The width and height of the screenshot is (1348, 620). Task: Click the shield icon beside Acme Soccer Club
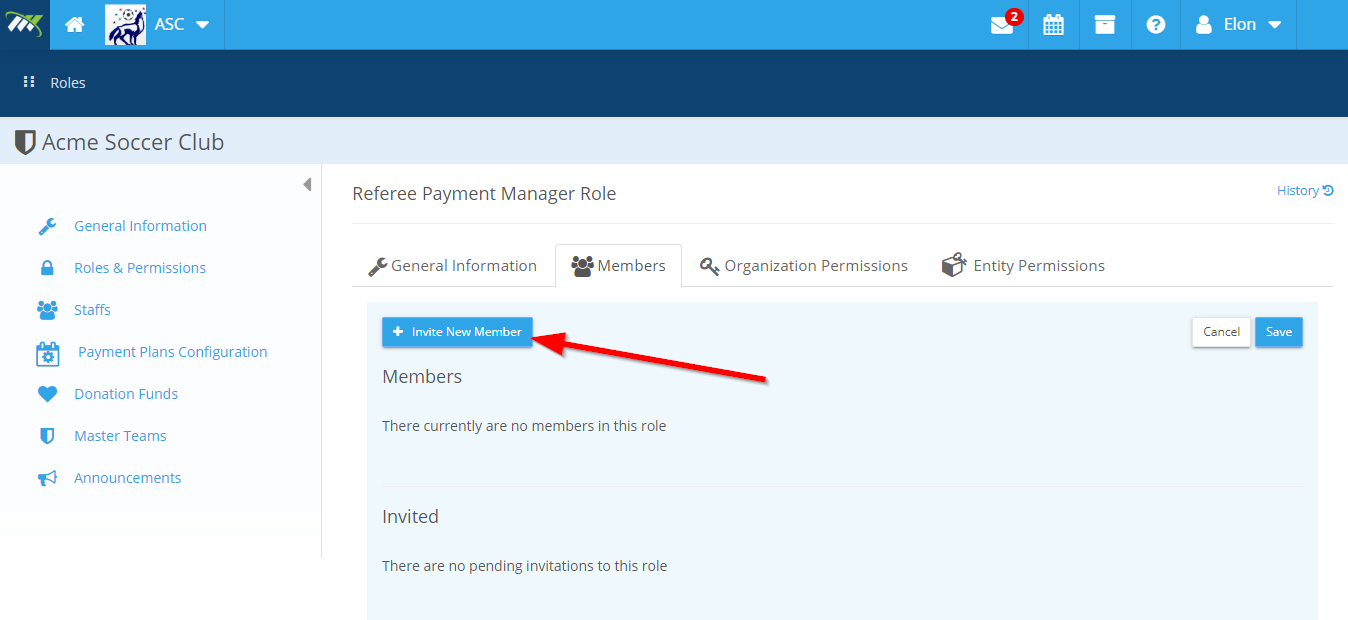coord(25,142)
